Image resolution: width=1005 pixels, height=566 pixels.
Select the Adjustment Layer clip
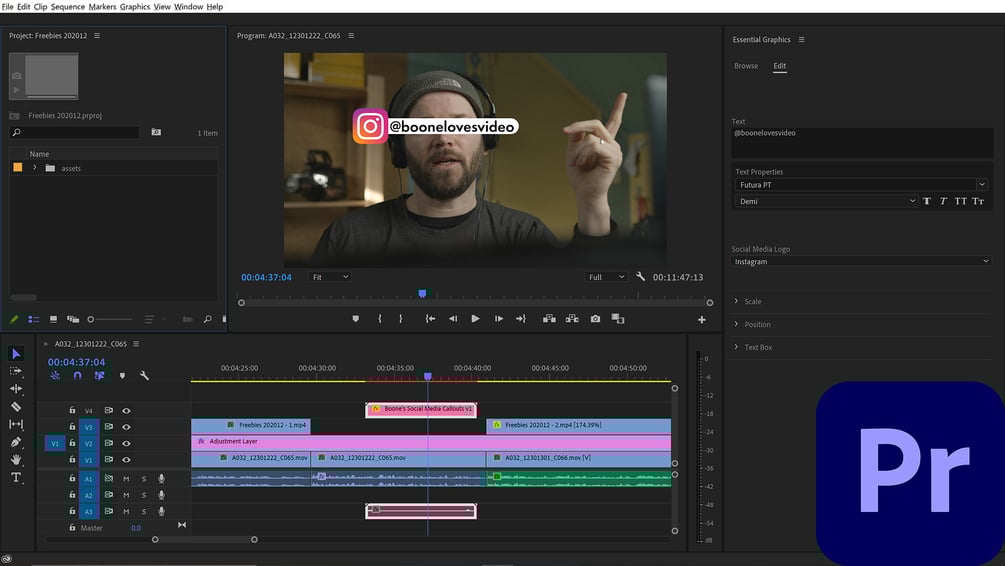pyautogui.click(x=431, y=442)
